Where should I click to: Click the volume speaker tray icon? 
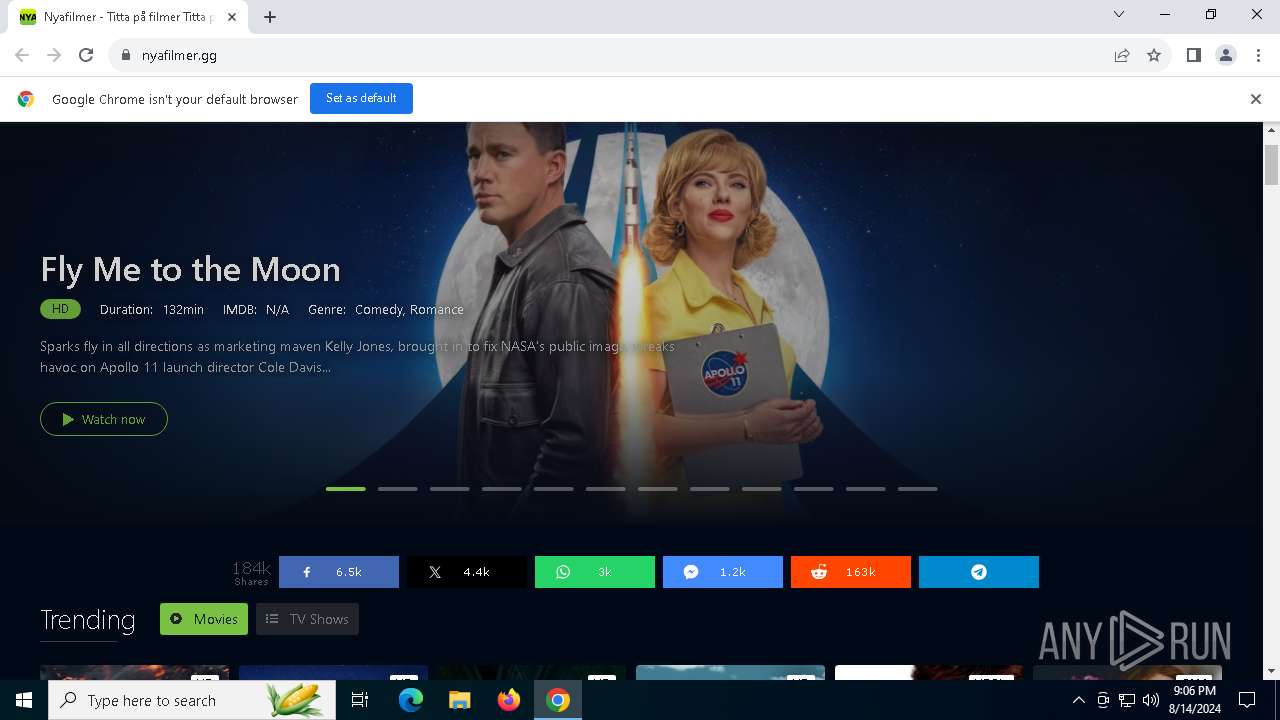point(1151,700)
